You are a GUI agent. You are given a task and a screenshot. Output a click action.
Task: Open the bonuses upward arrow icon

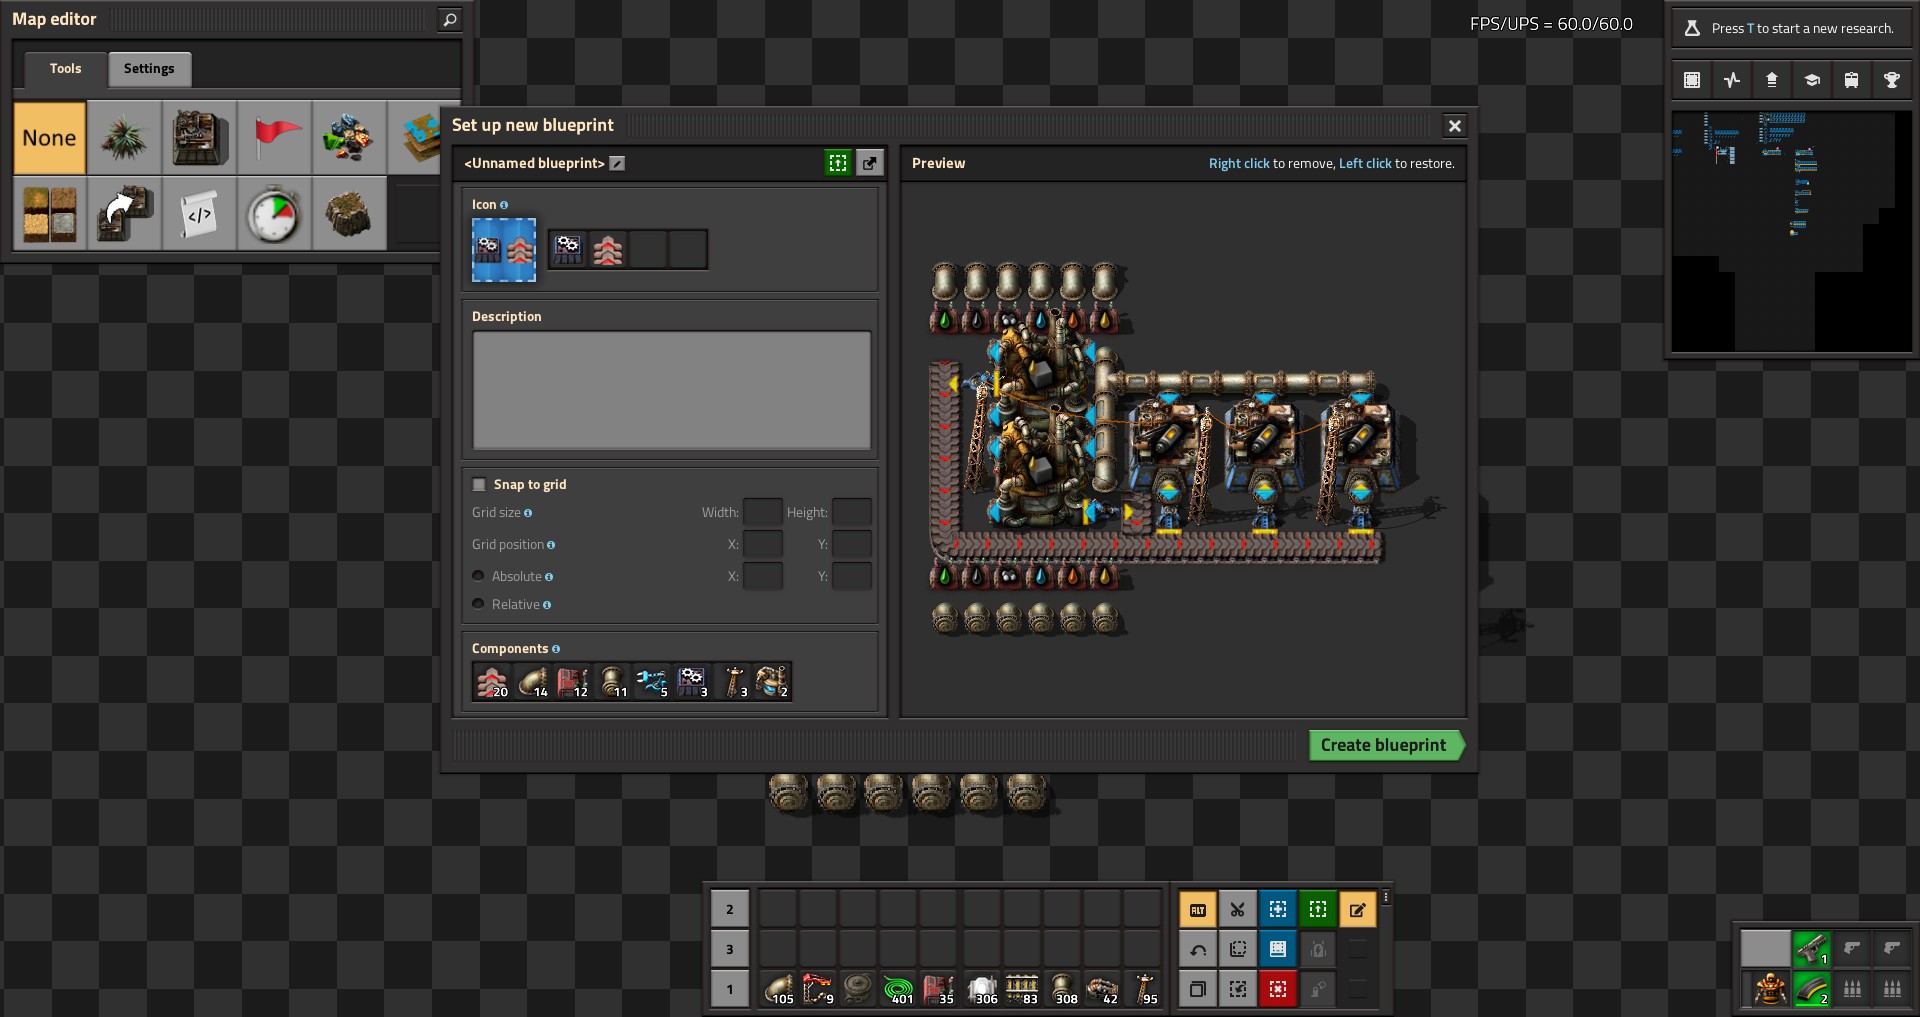(1772, 80)
